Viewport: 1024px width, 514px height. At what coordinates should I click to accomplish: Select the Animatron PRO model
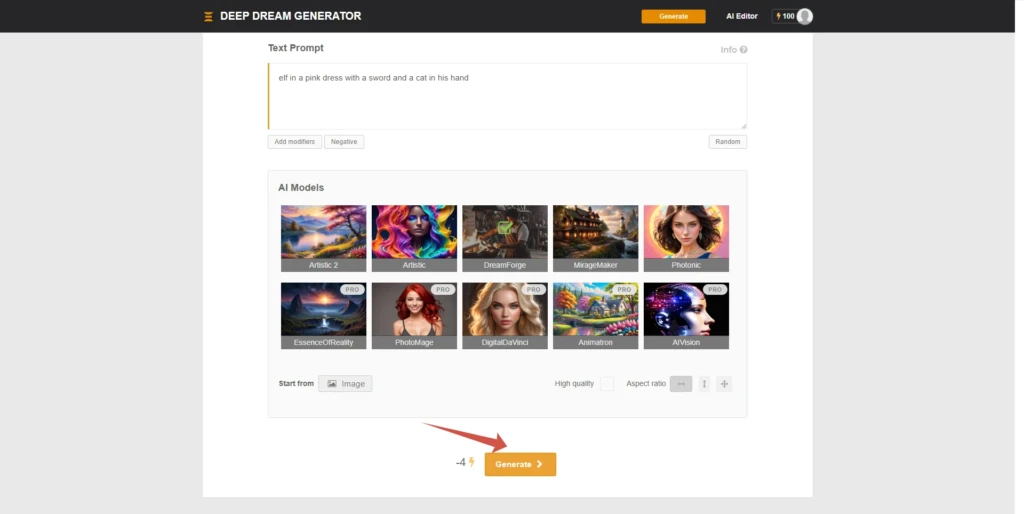click(x=596, y=315)
